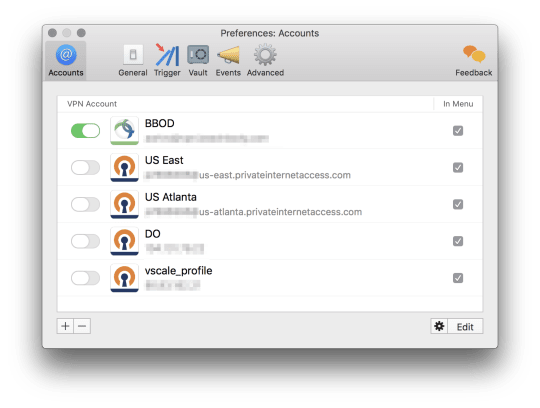Screen dimensions: 540x408
Task: Click the BBOD AnyConnect account icon
Action: click(124, 130)
